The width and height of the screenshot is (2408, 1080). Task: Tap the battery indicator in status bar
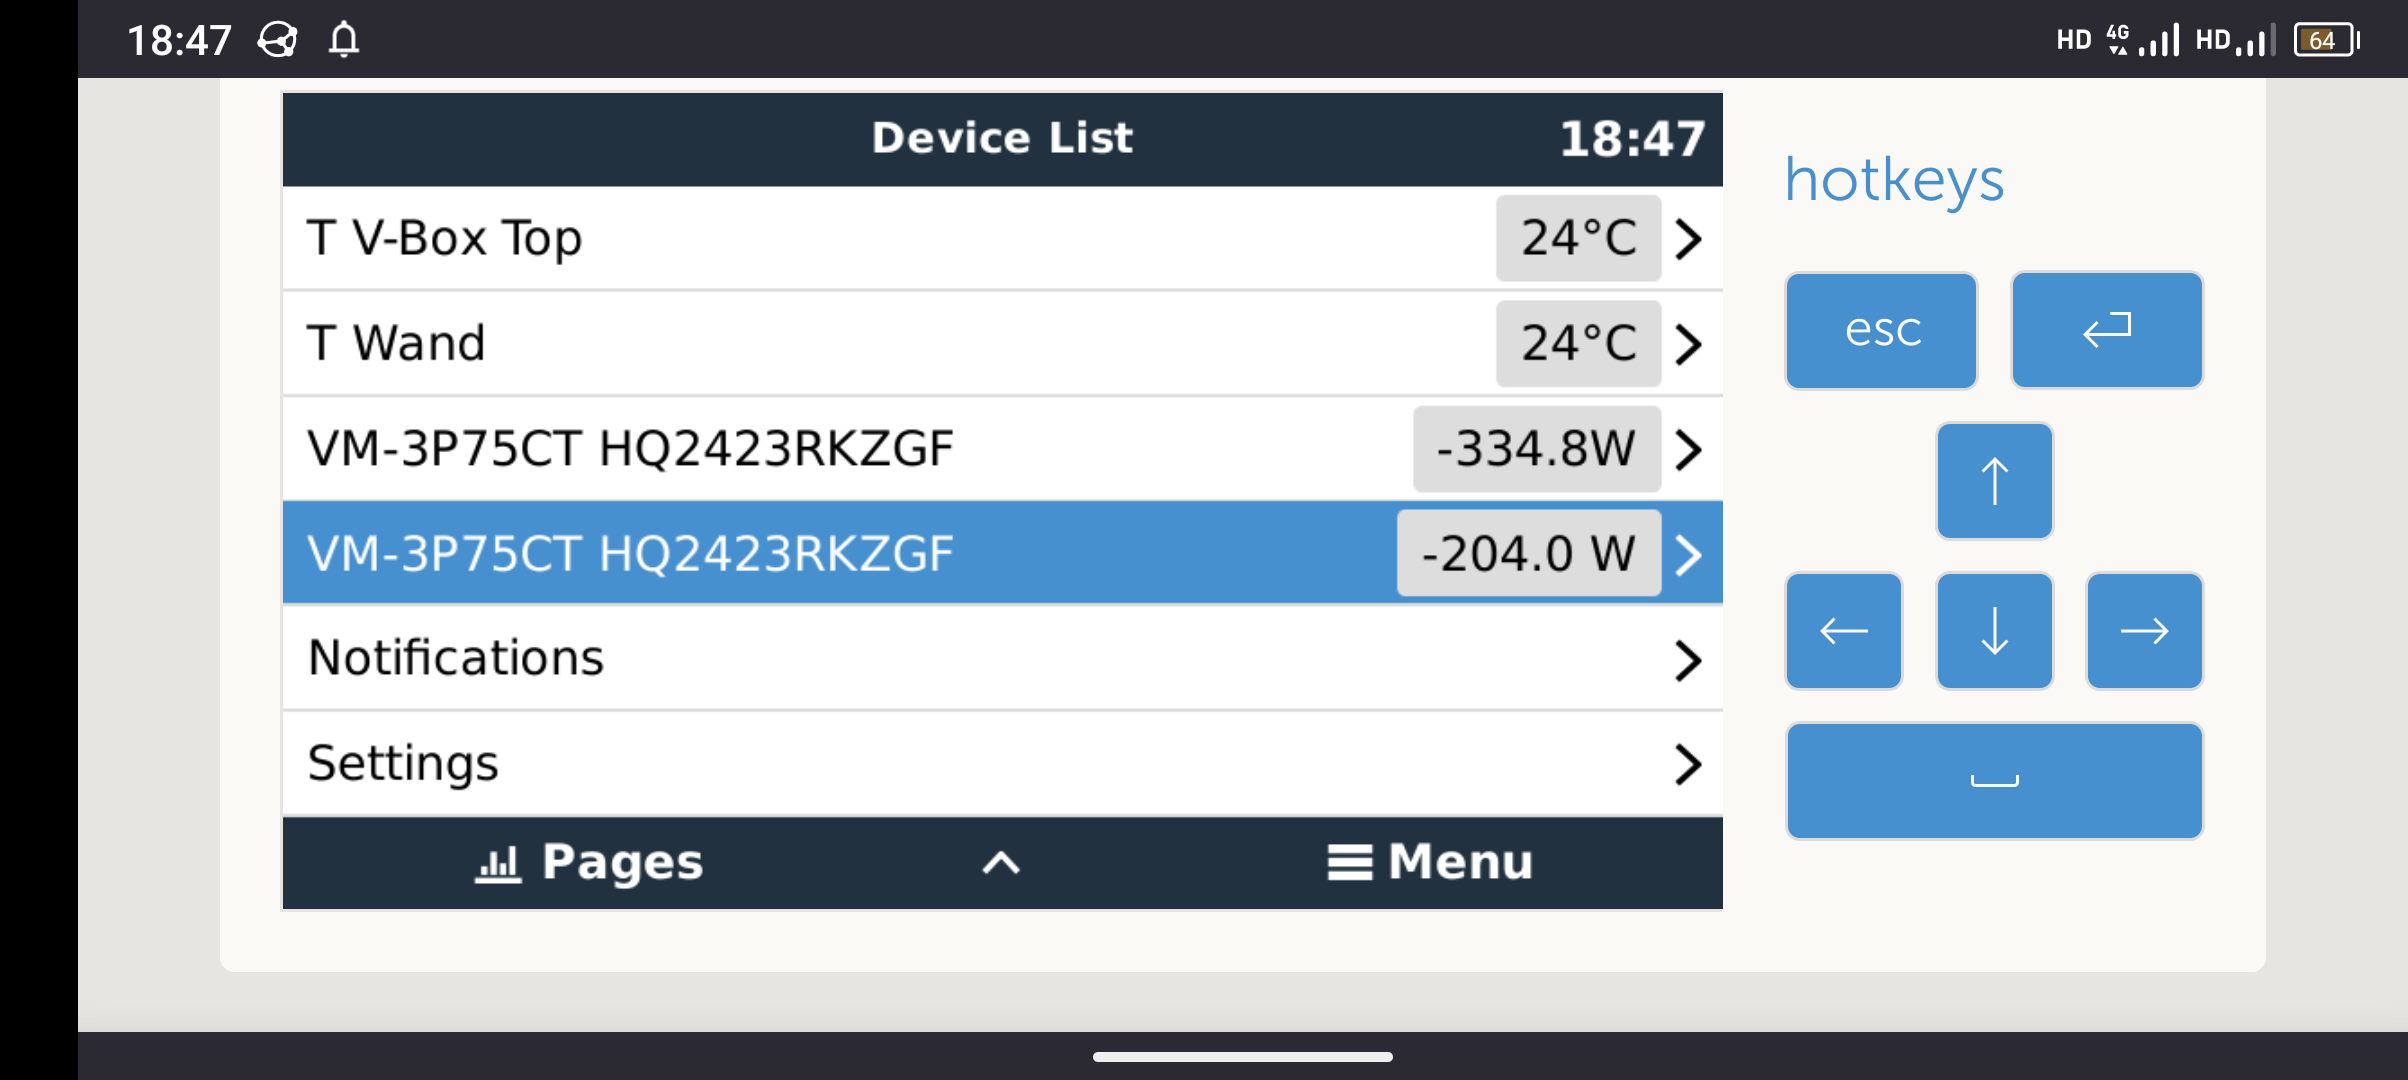point(2327,40)
